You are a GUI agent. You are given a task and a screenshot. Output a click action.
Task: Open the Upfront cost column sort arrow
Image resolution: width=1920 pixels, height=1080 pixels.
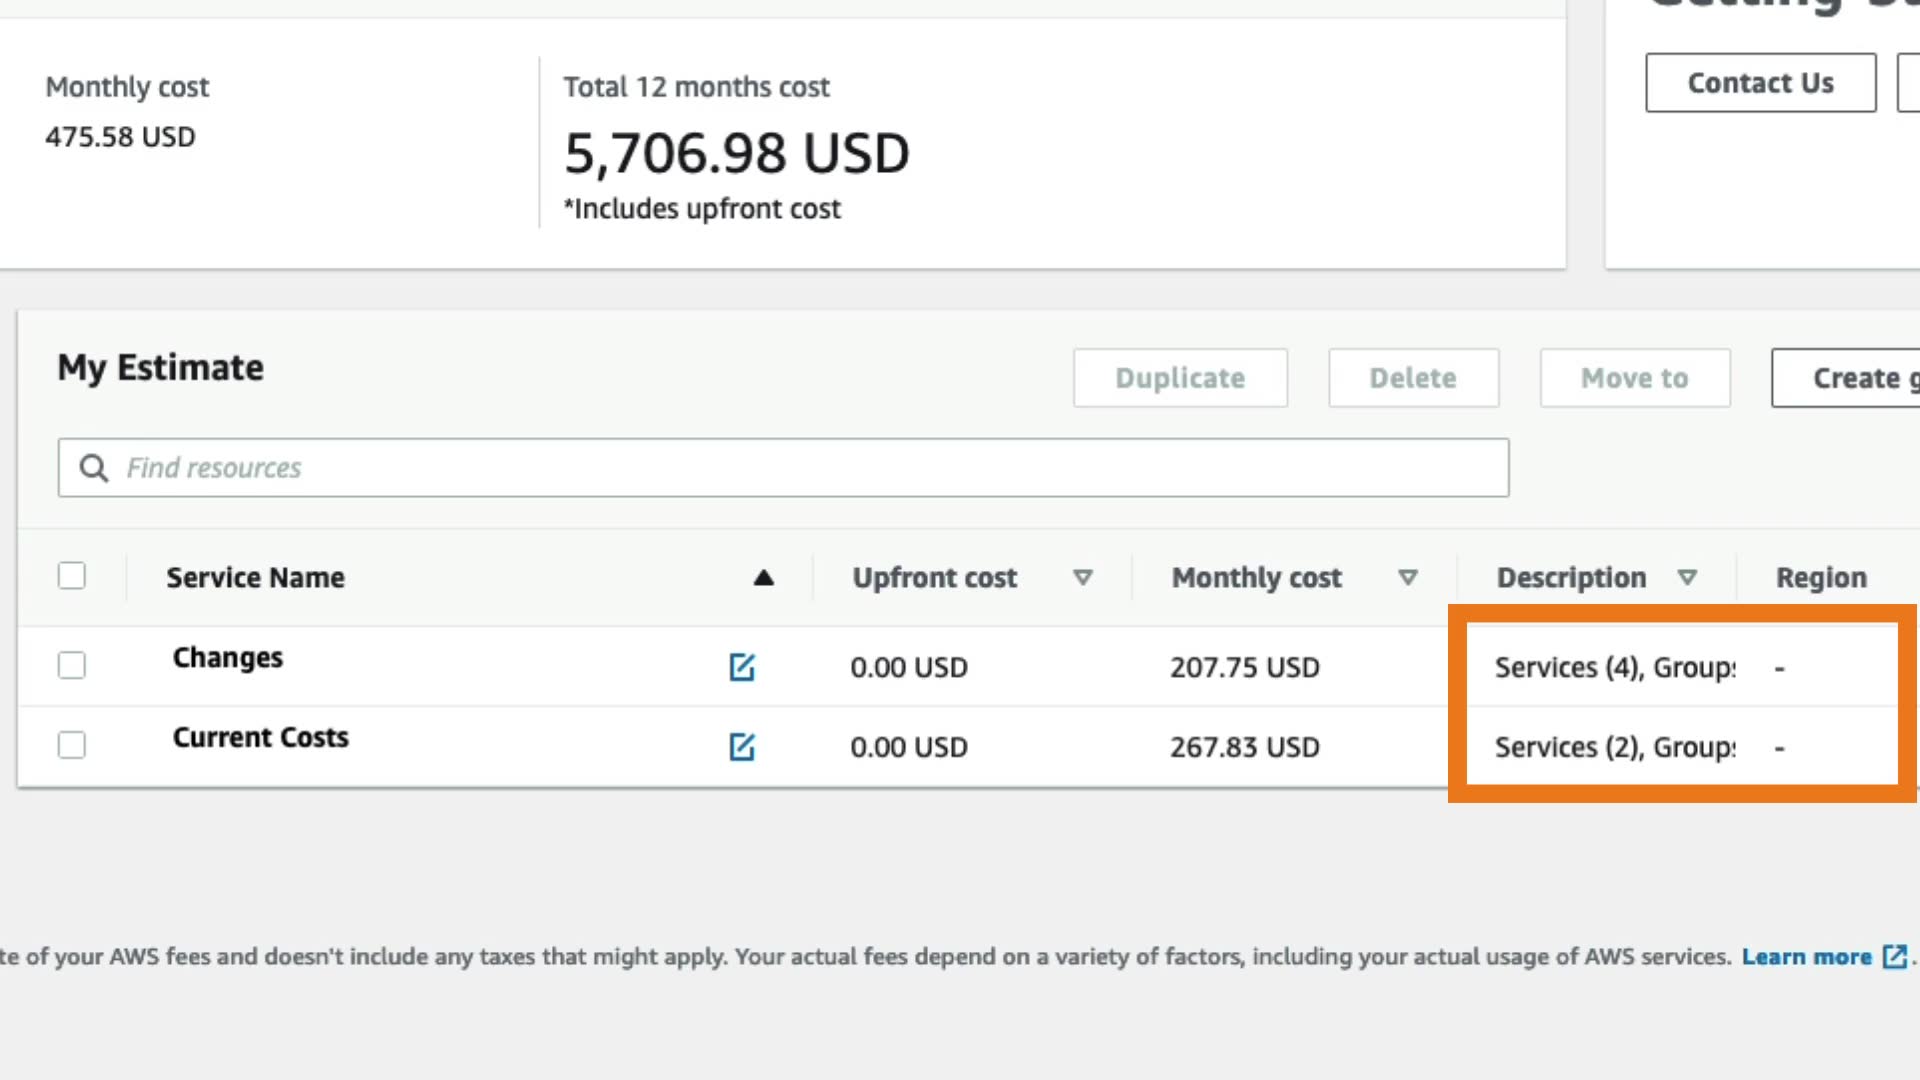[x=1082, y=578]
